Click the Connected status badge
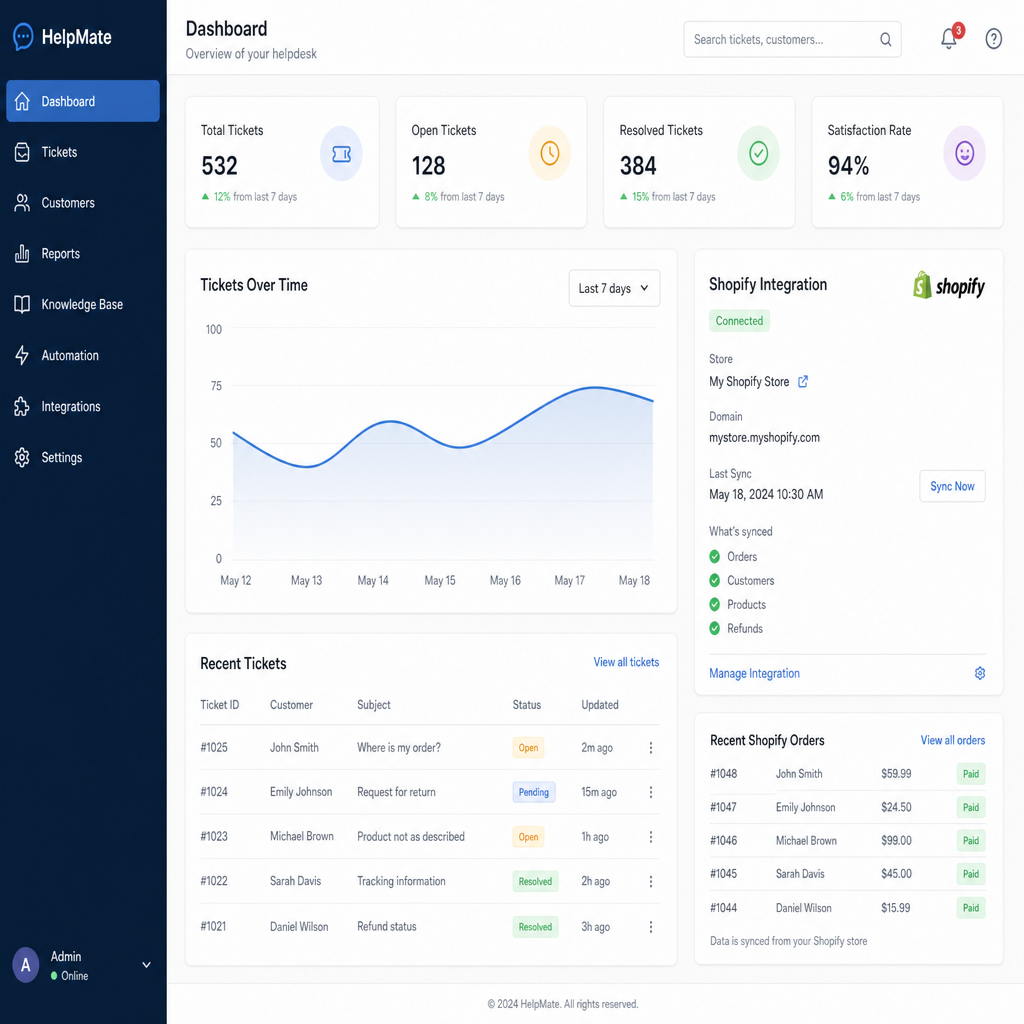 coord(739,321)
